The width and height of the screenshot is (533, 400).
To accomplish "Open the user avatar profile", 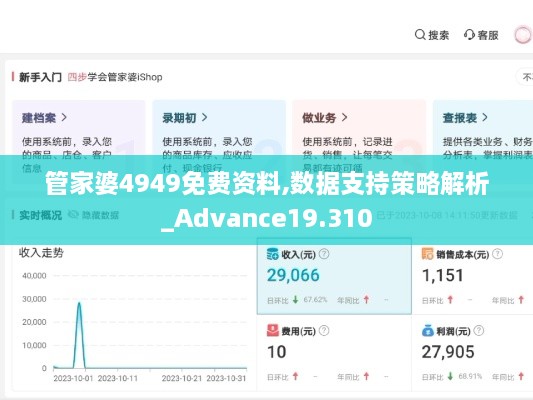I will tap(522, 35).
